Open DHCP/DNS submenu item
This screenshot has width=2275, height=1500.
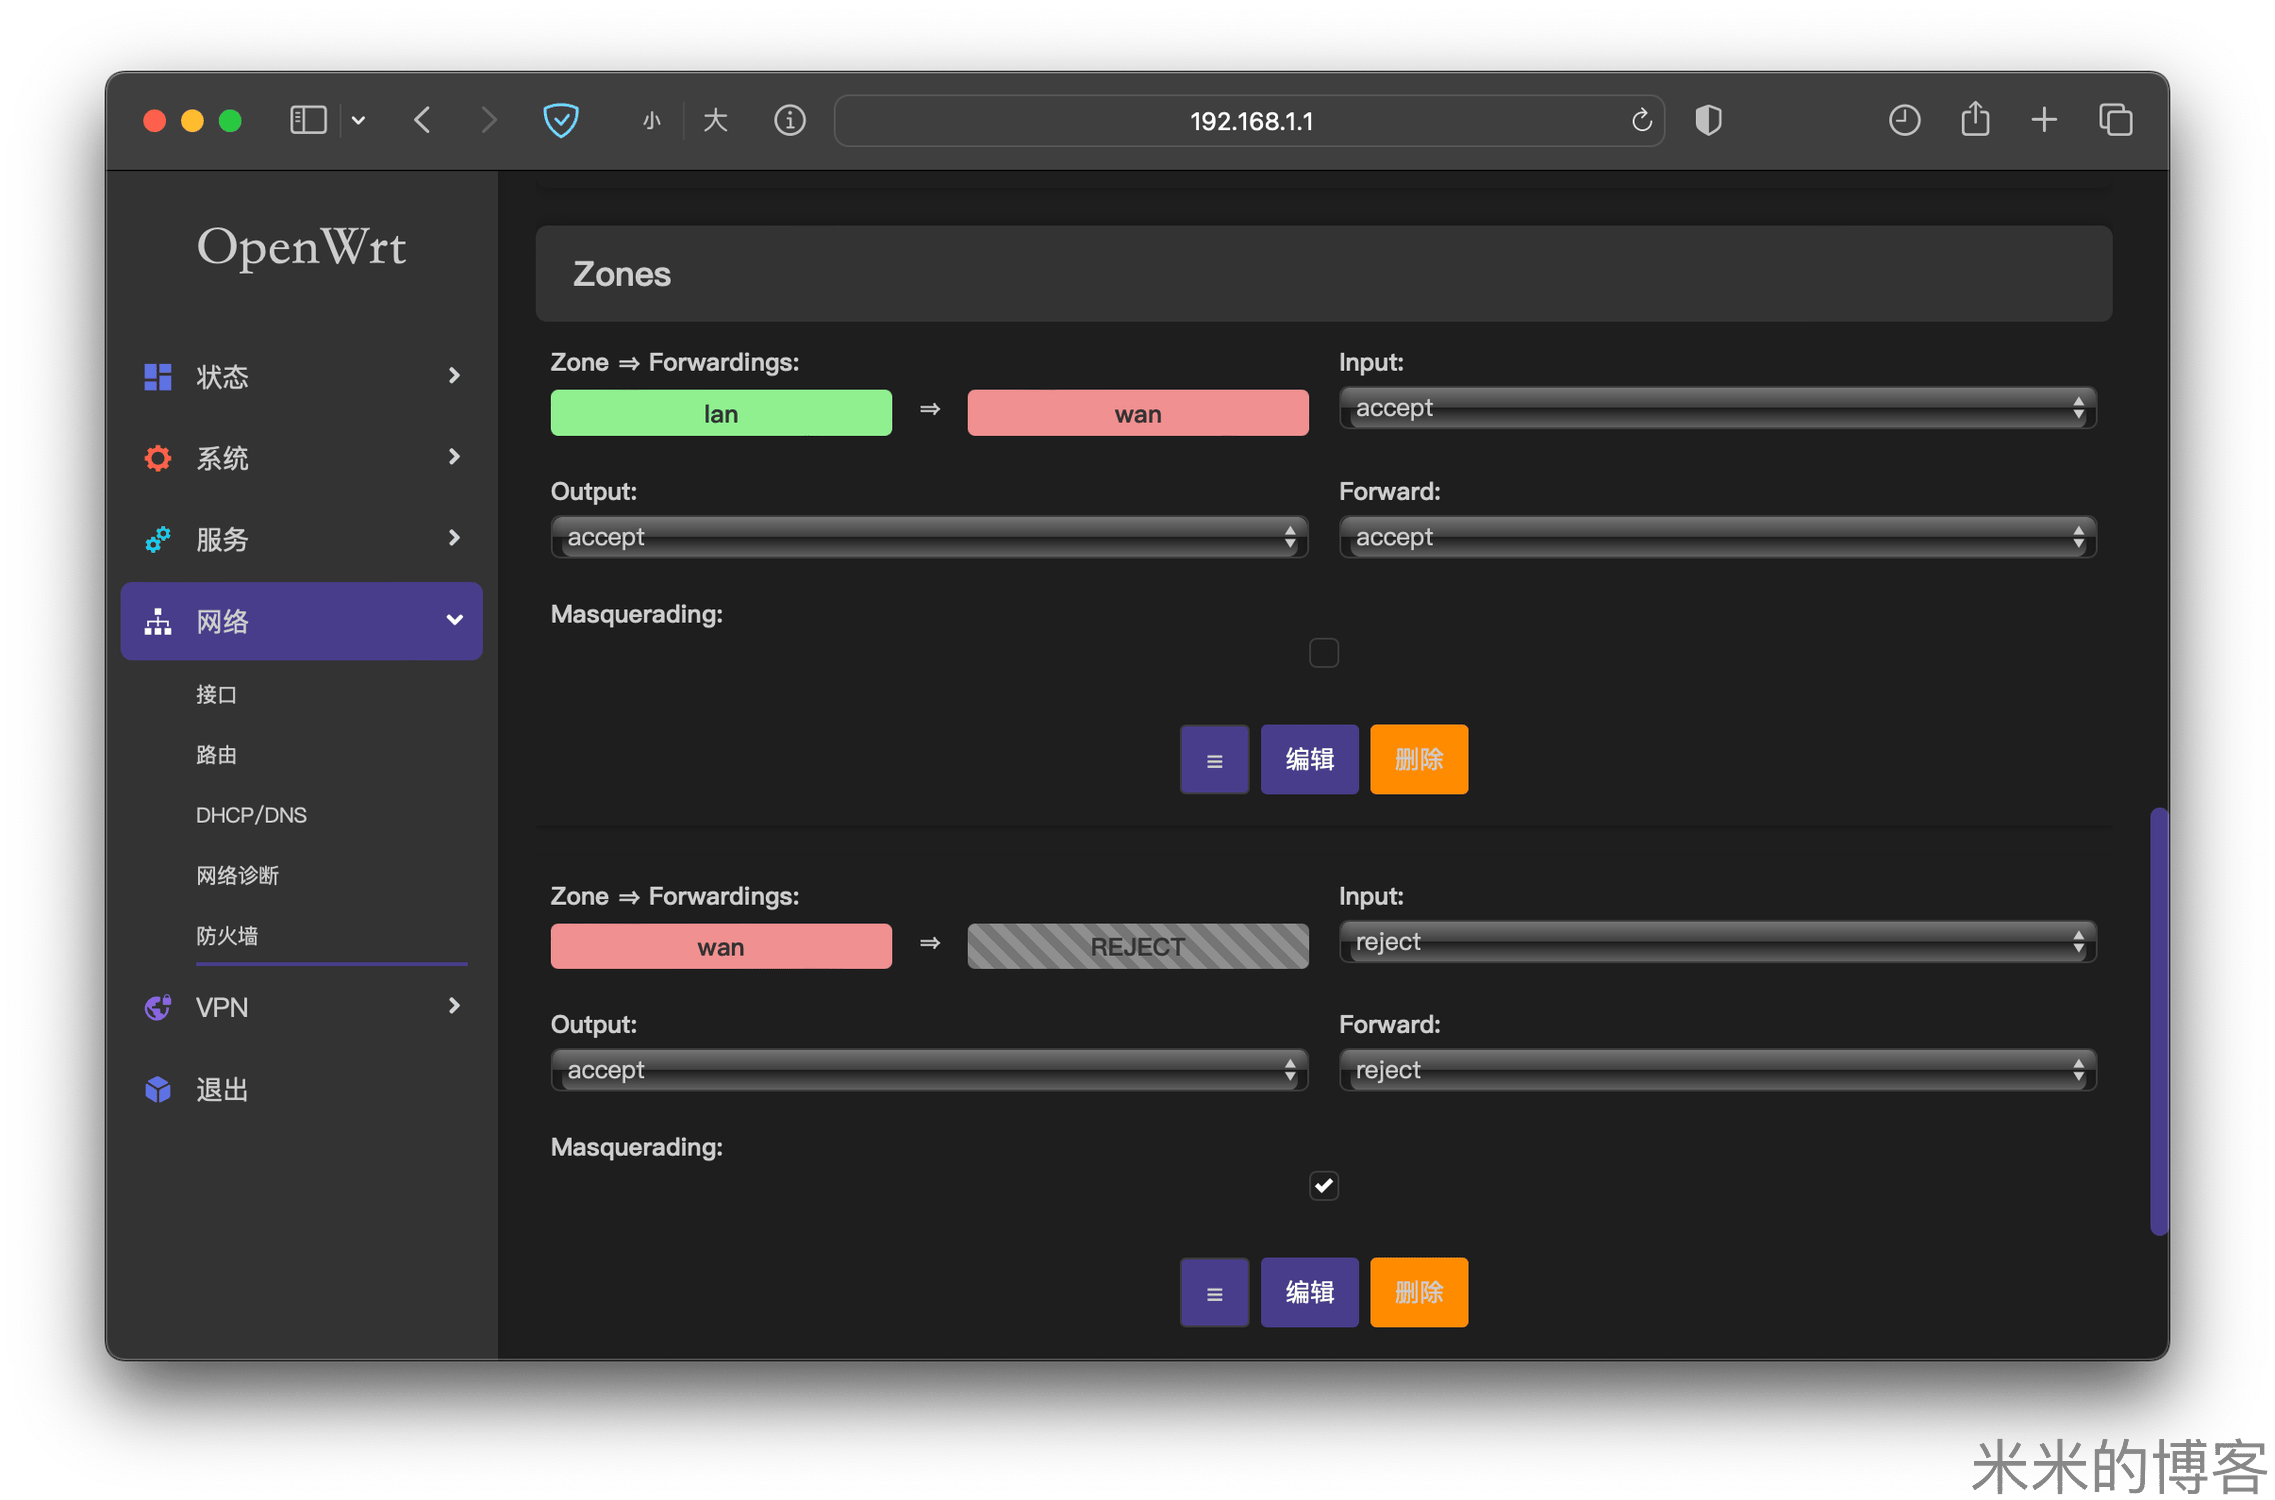[251, 815]
